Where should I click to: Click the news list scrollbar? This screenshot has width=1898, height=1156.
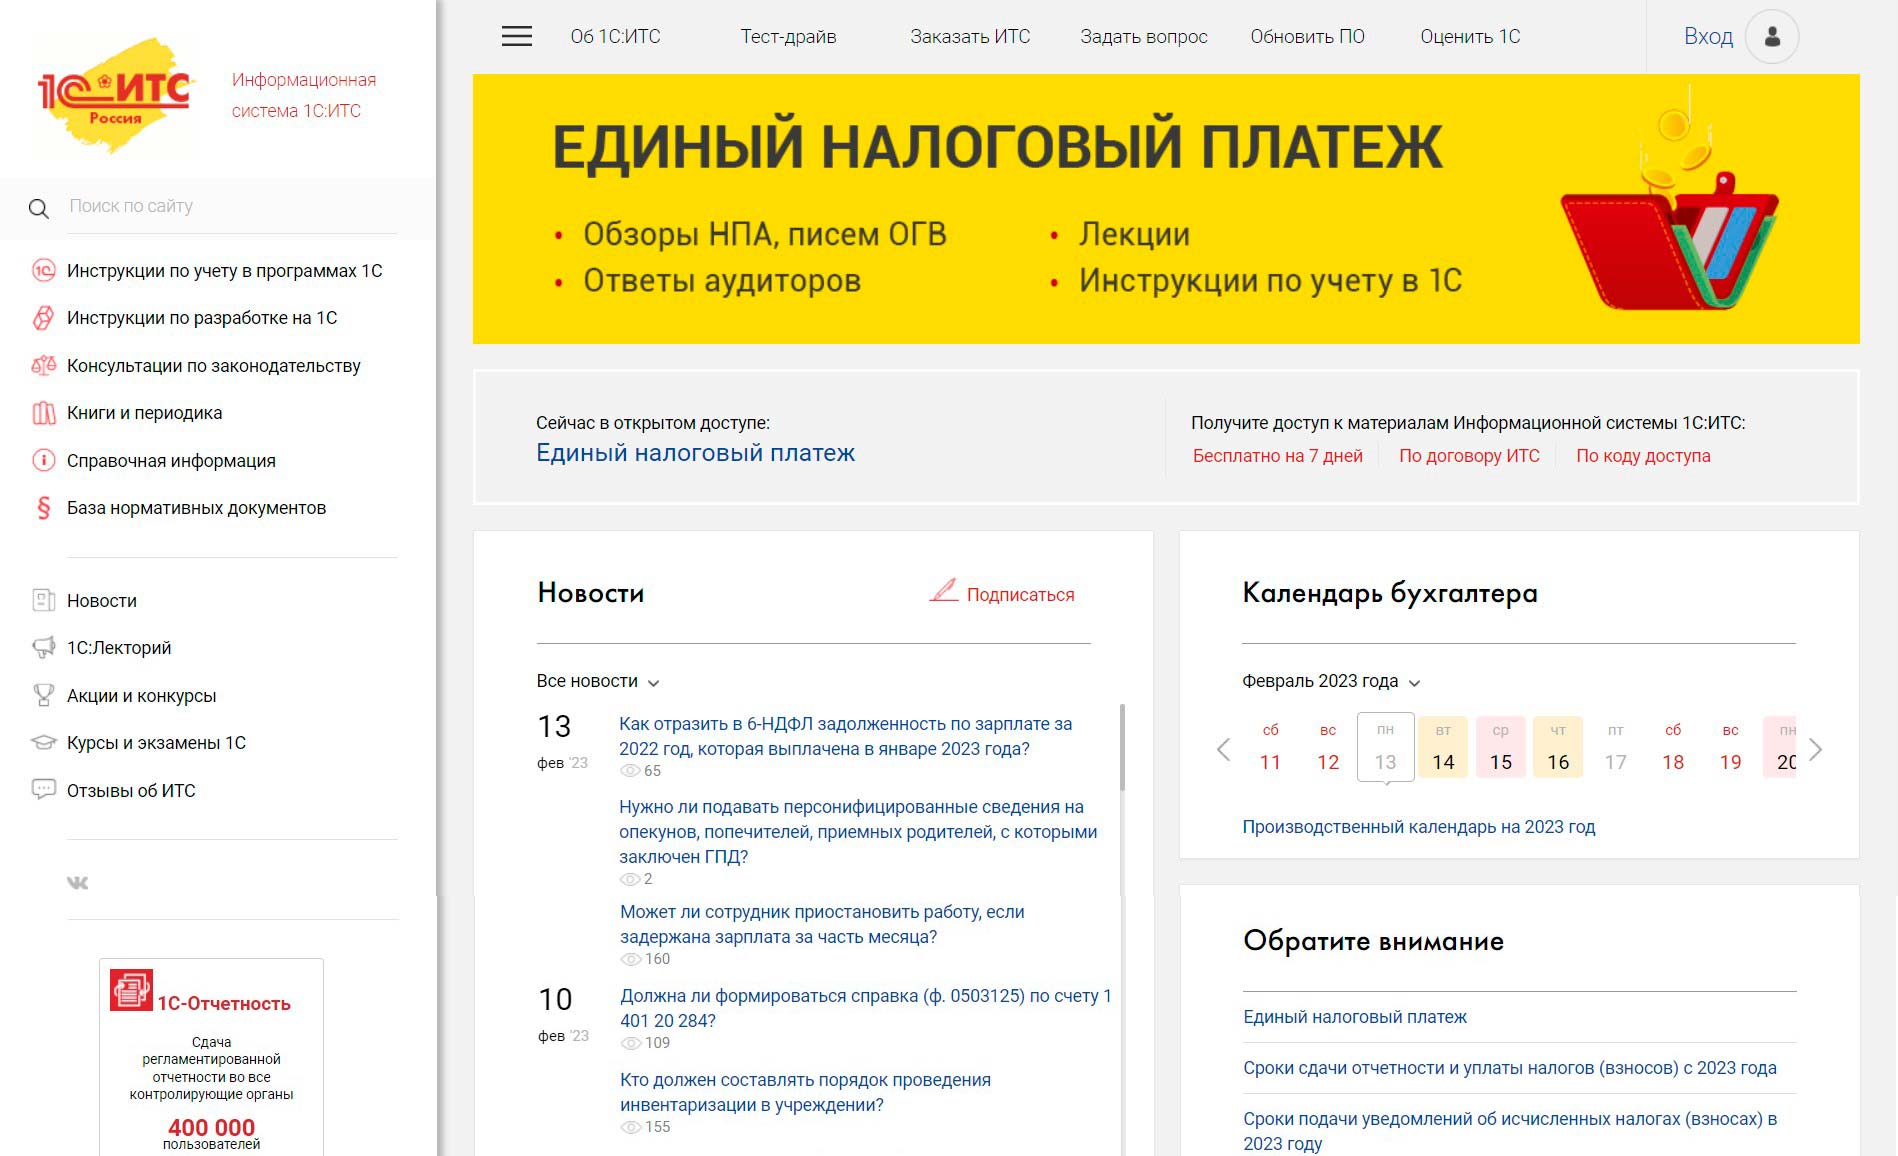click(1122, 747)
